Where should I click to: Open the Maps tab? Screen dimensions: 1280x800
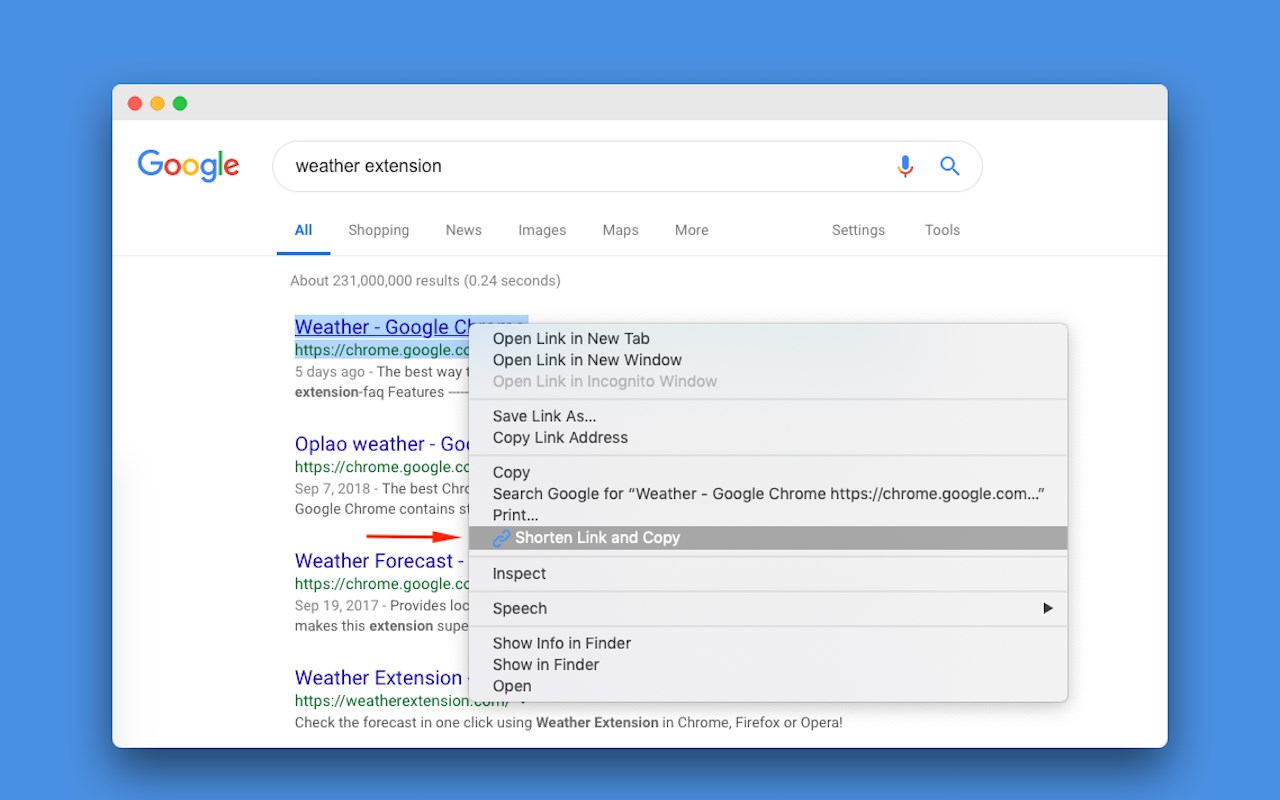pyautogui.click(x=620, y=230)
